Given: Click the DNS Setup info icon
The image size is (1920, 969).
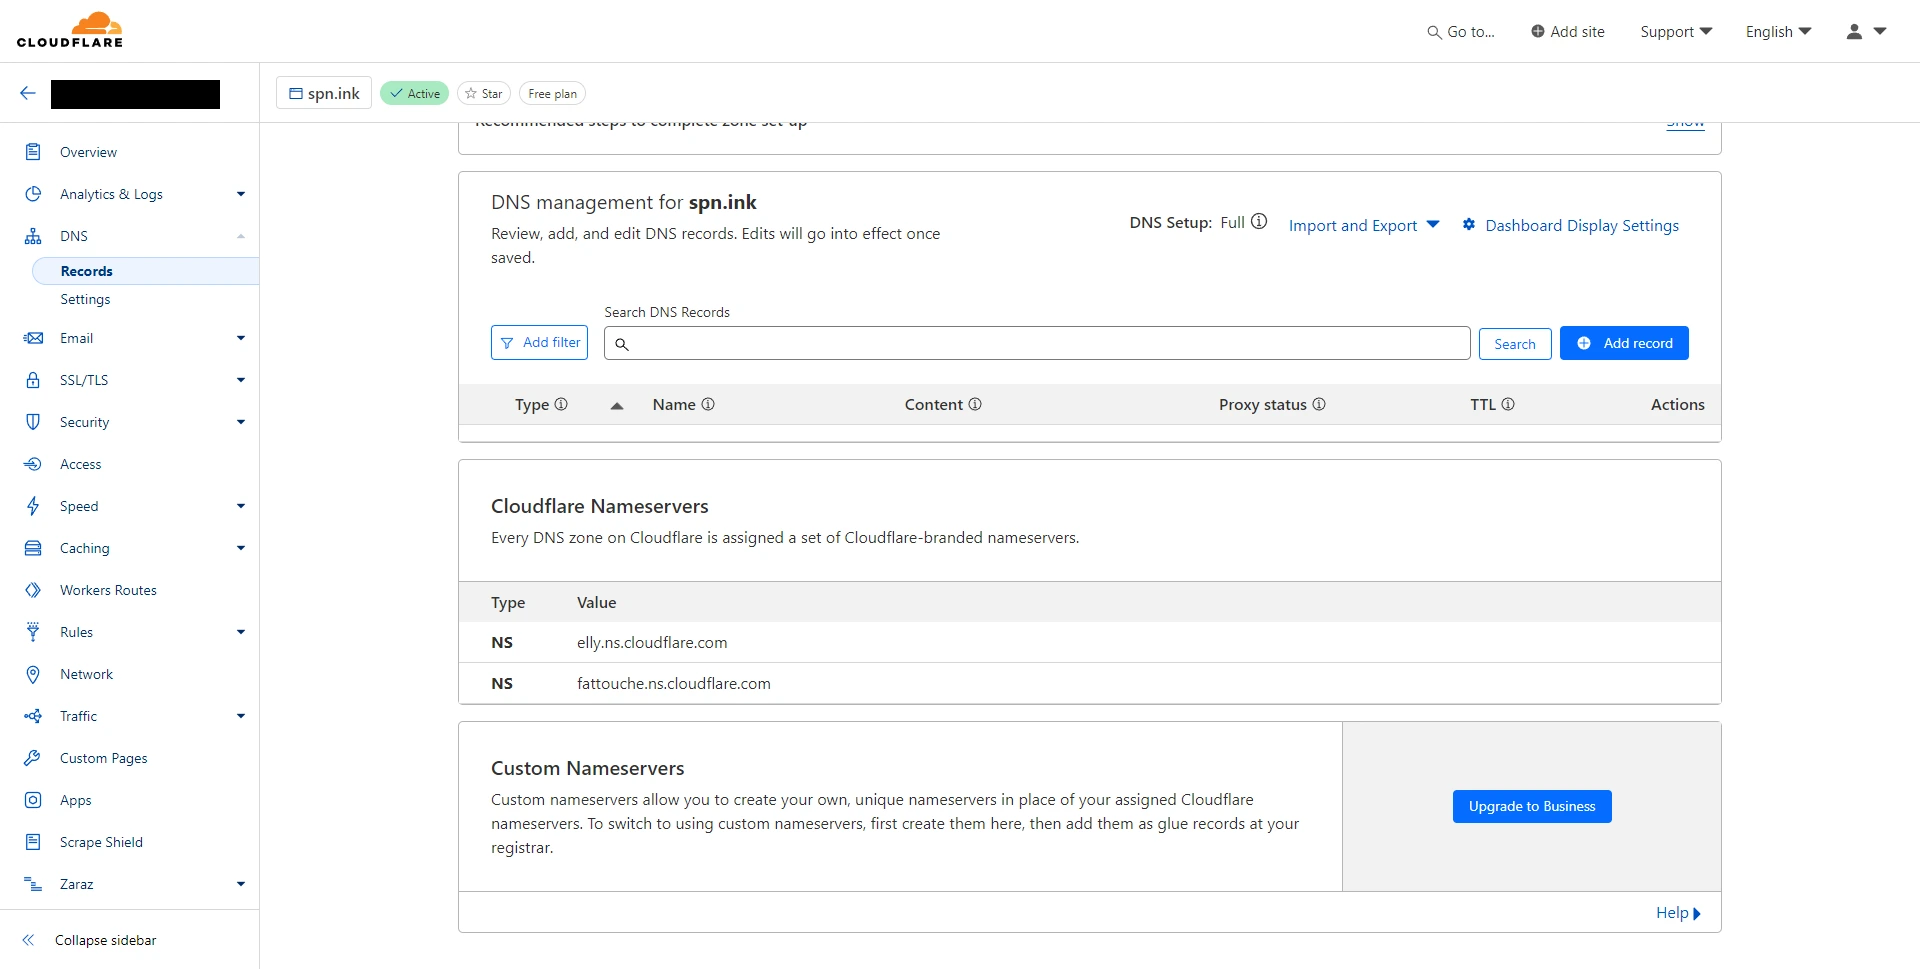Looking at the screenshot, I should tap(1259, 222).
